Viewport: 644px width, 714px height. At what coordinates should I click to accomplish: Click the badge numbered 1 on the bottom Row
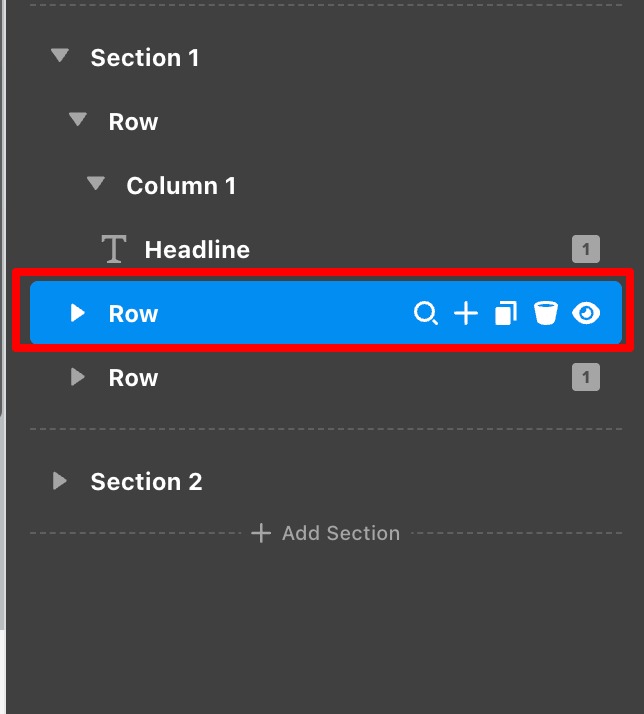tap(586, 377)
